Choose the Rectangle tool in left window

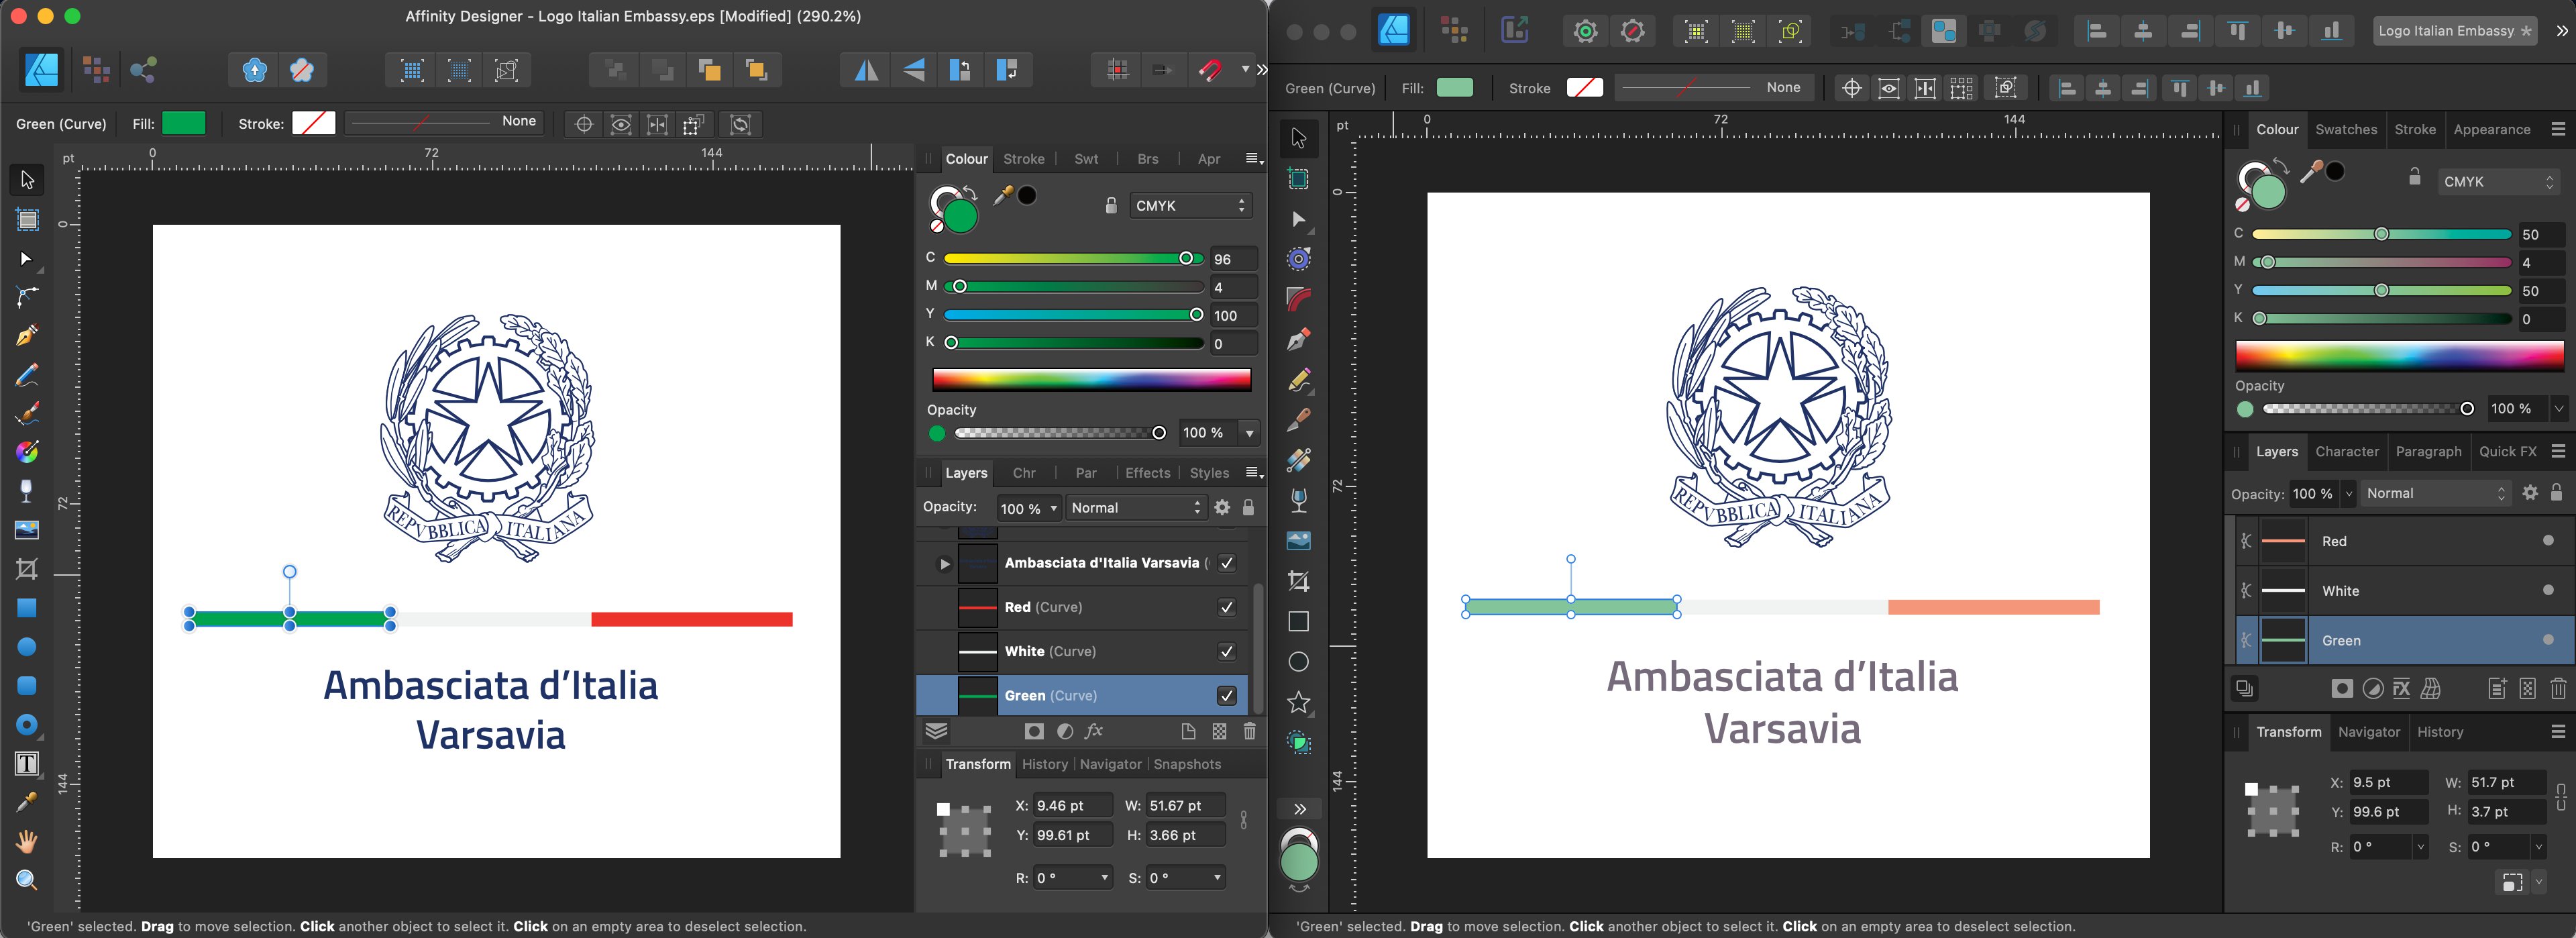(27, 607)
